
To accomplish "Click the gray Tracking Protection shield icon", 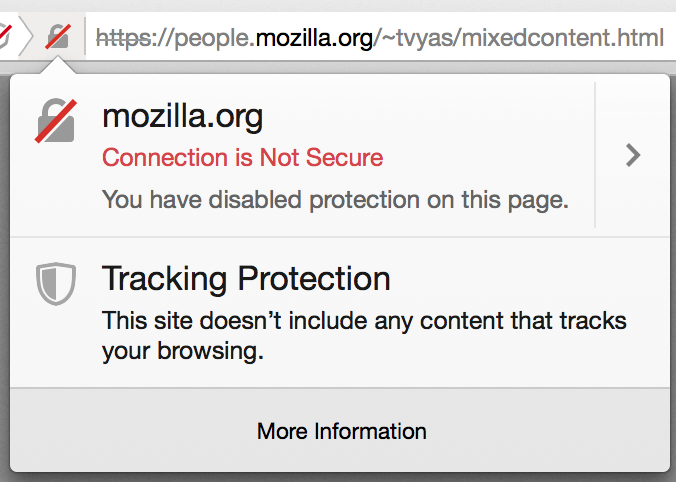I will (x=56, y=284).
